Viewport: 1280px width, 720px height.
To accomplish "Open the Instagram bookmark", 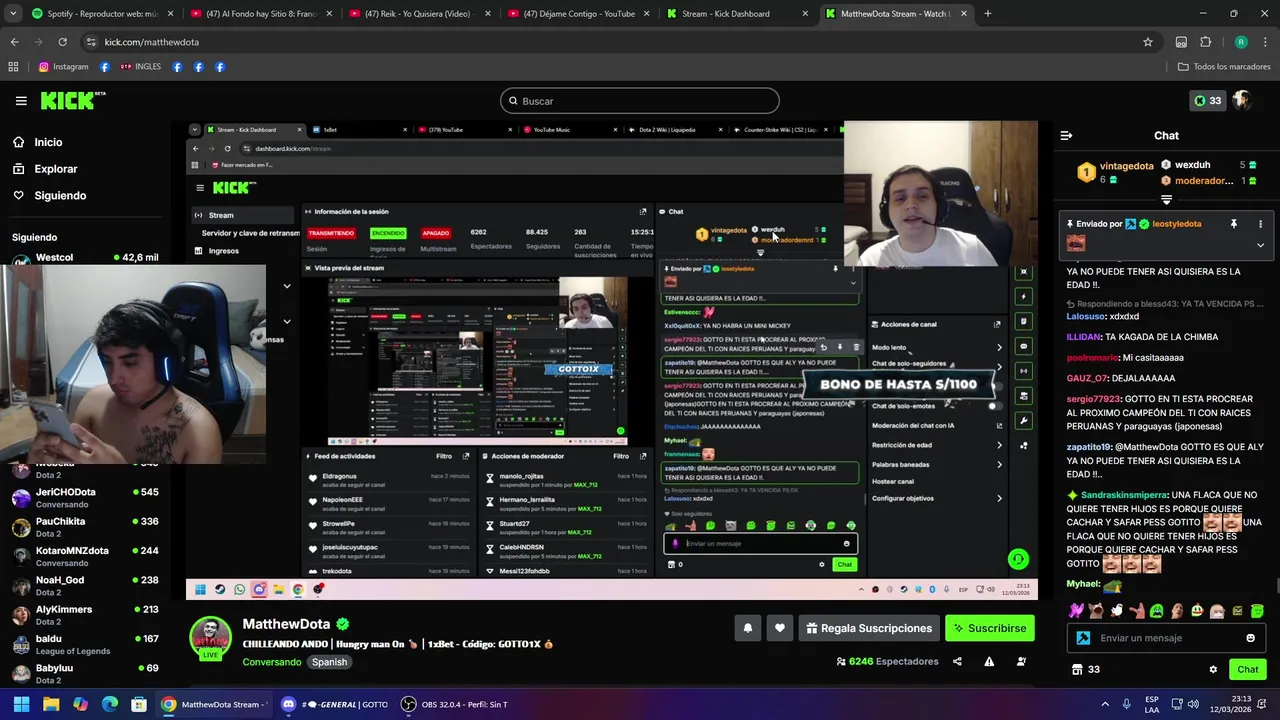I will click(64, 67).
